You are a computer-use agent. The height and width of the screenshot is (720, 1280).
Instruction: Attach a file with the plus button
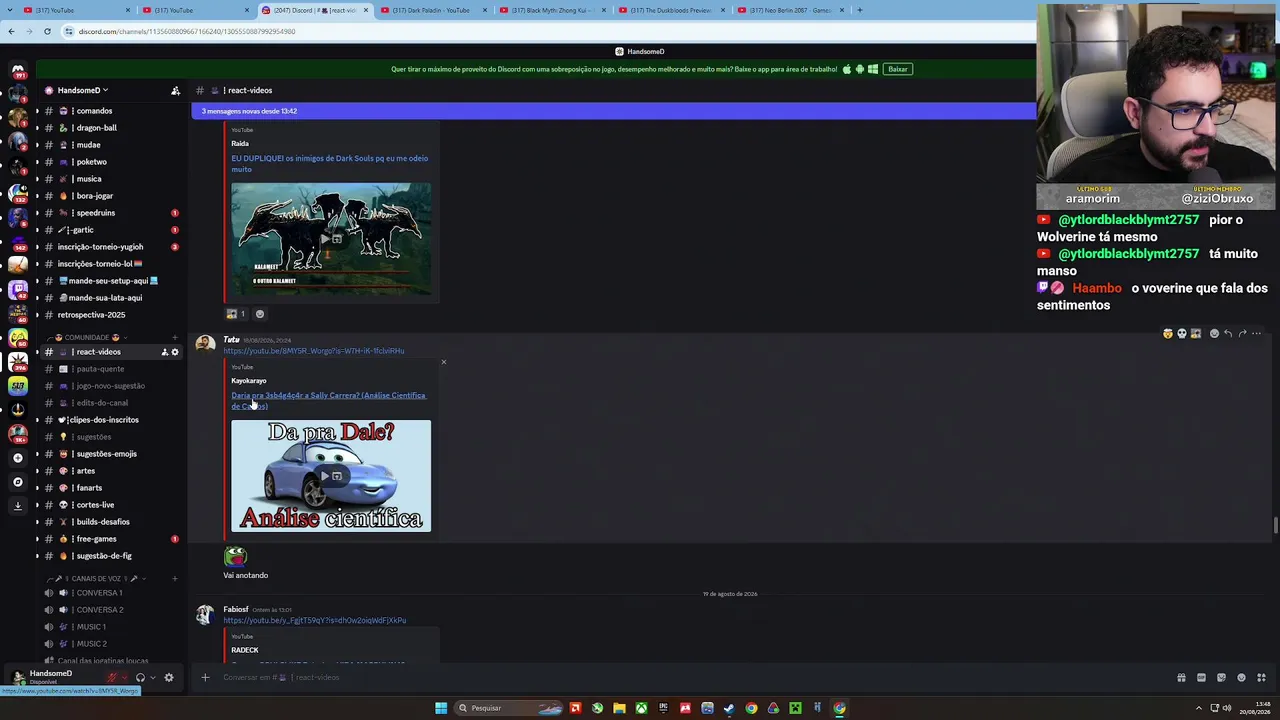pyautogui.click(x=205, y=678)
